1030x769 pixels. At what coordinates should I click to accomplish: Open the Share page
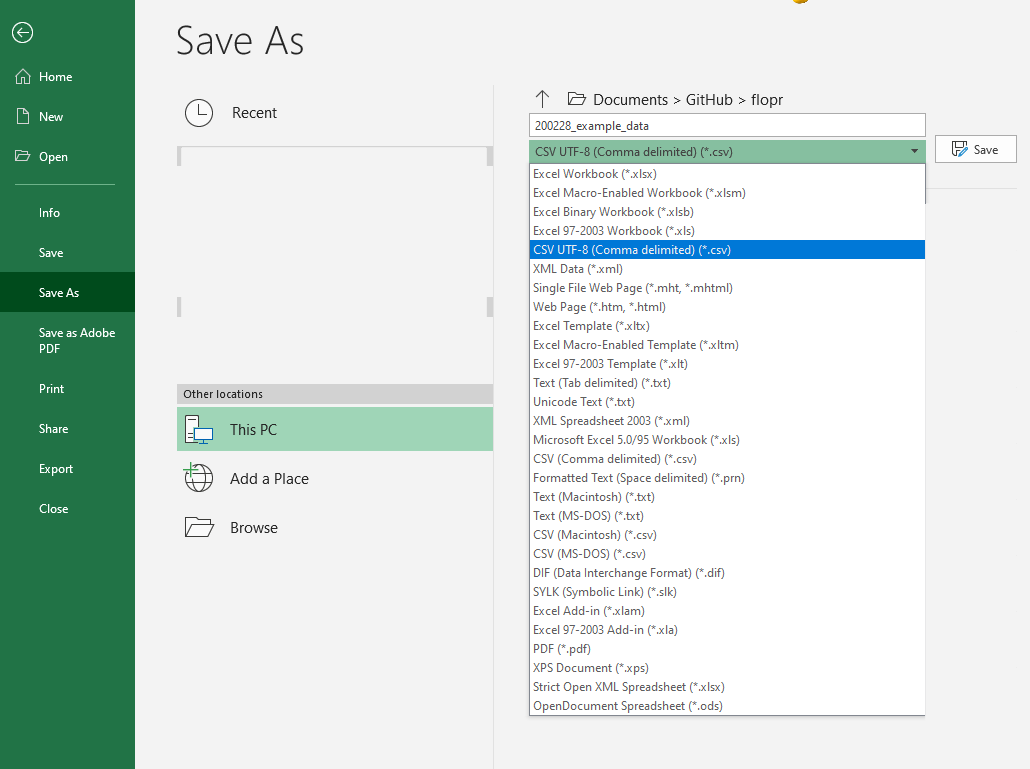click(53, 429)
